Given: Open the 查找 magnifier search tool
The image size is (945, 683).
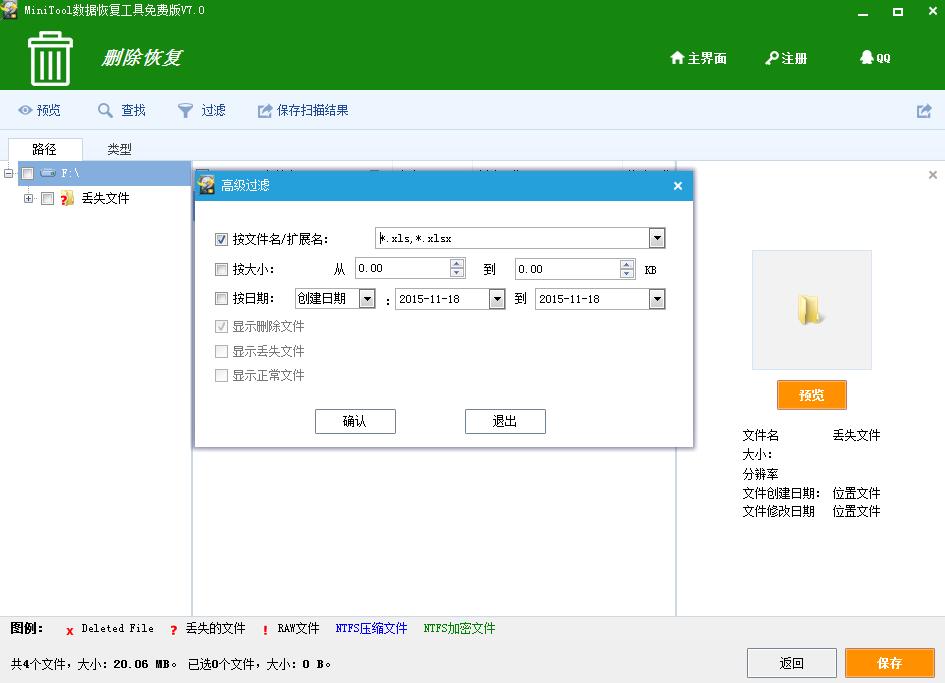Looking at the screenshot, I should click(121, 110).
